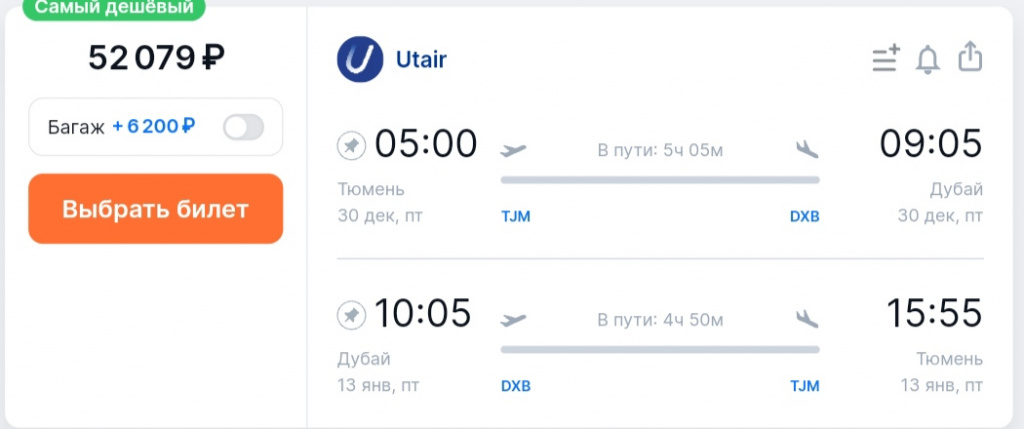Viewport: 1024px width, 429px height.
Task: Click the 52 079 ₽ ticket price
Action: click(x=156, y=58)
